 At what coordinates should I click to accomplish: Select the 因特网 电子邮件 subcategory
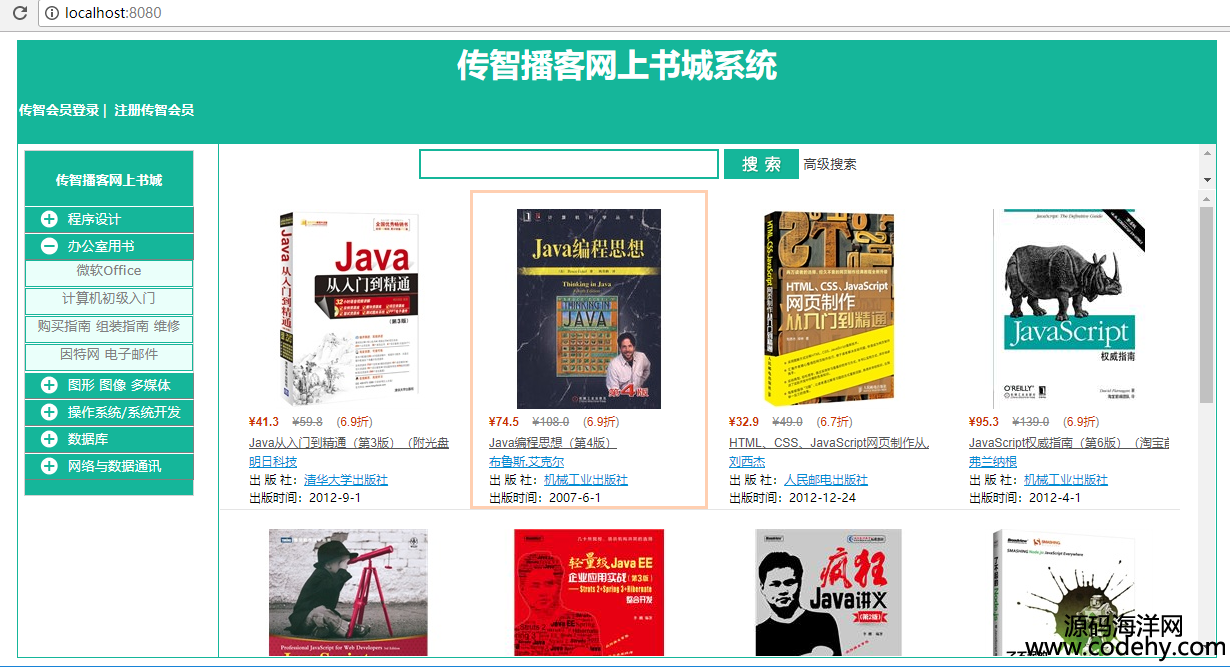[109, 355]
